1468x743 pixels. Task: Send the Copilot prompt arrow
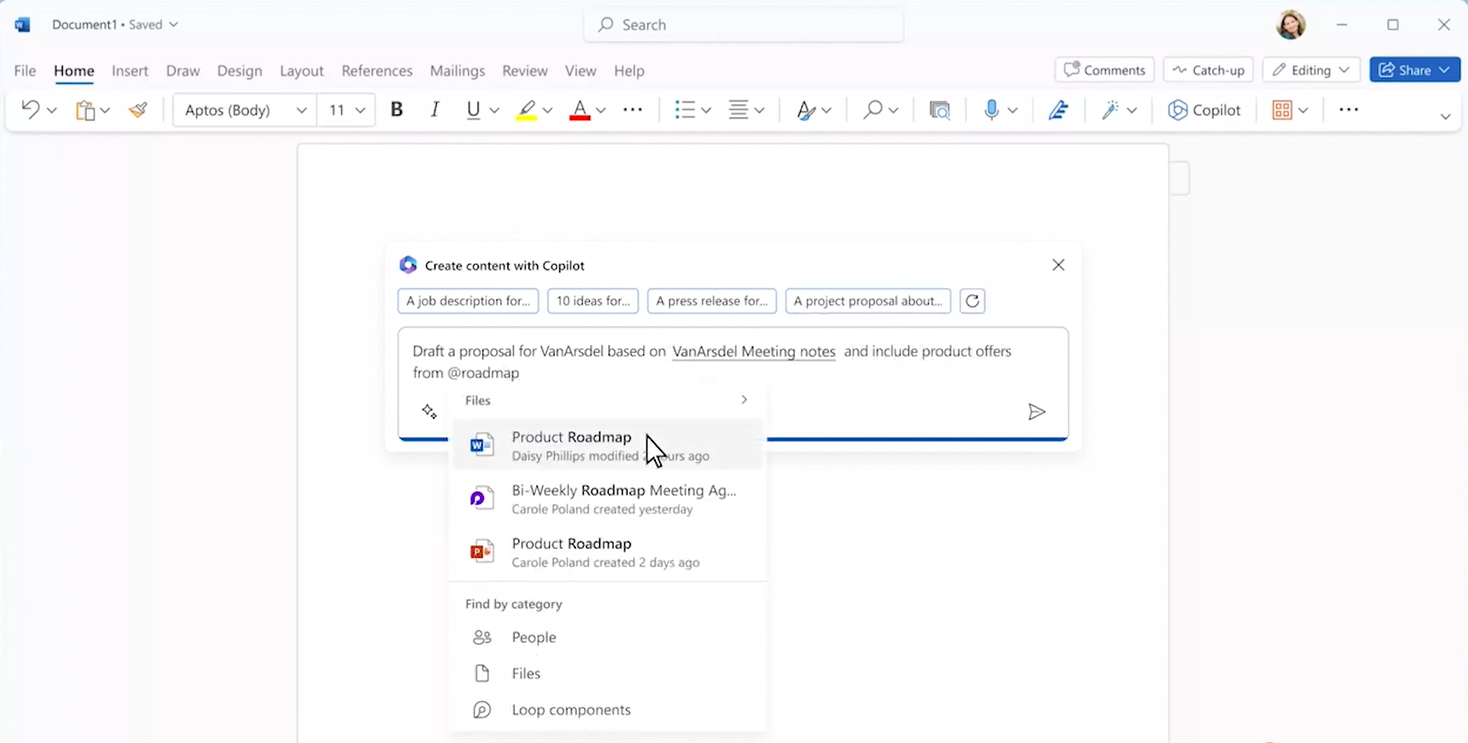[1037, 412]
